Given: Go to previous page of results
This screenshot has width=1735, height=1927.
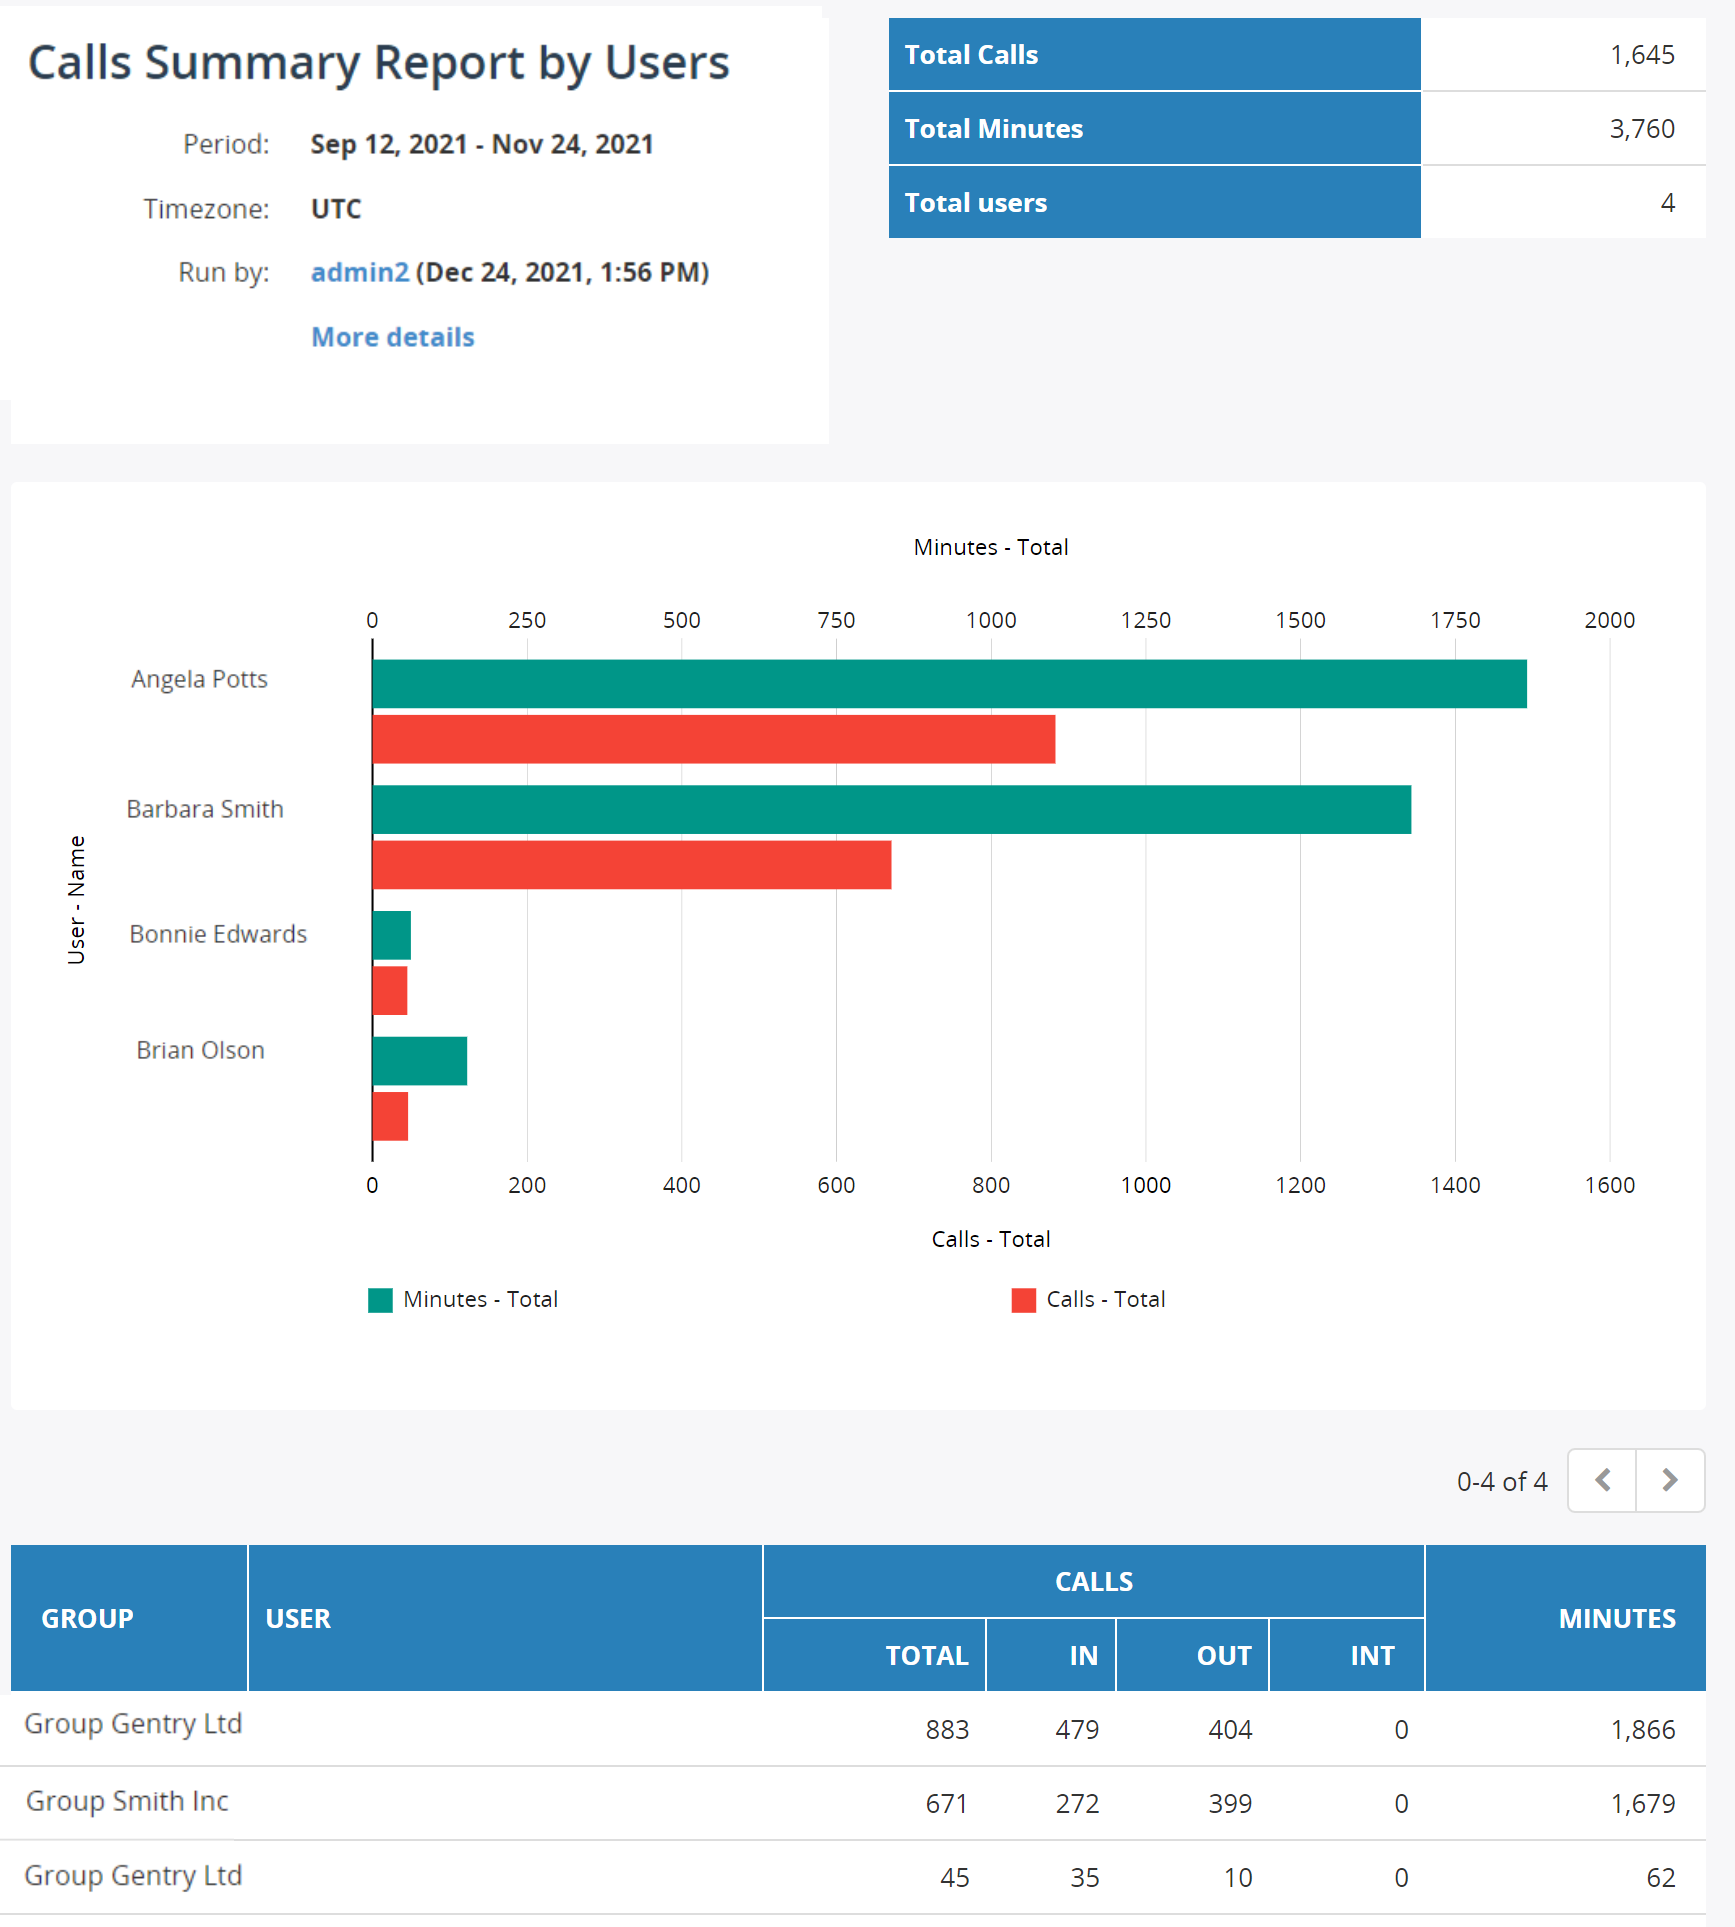Looking at the screenshot, I should coord(1602,1480).
